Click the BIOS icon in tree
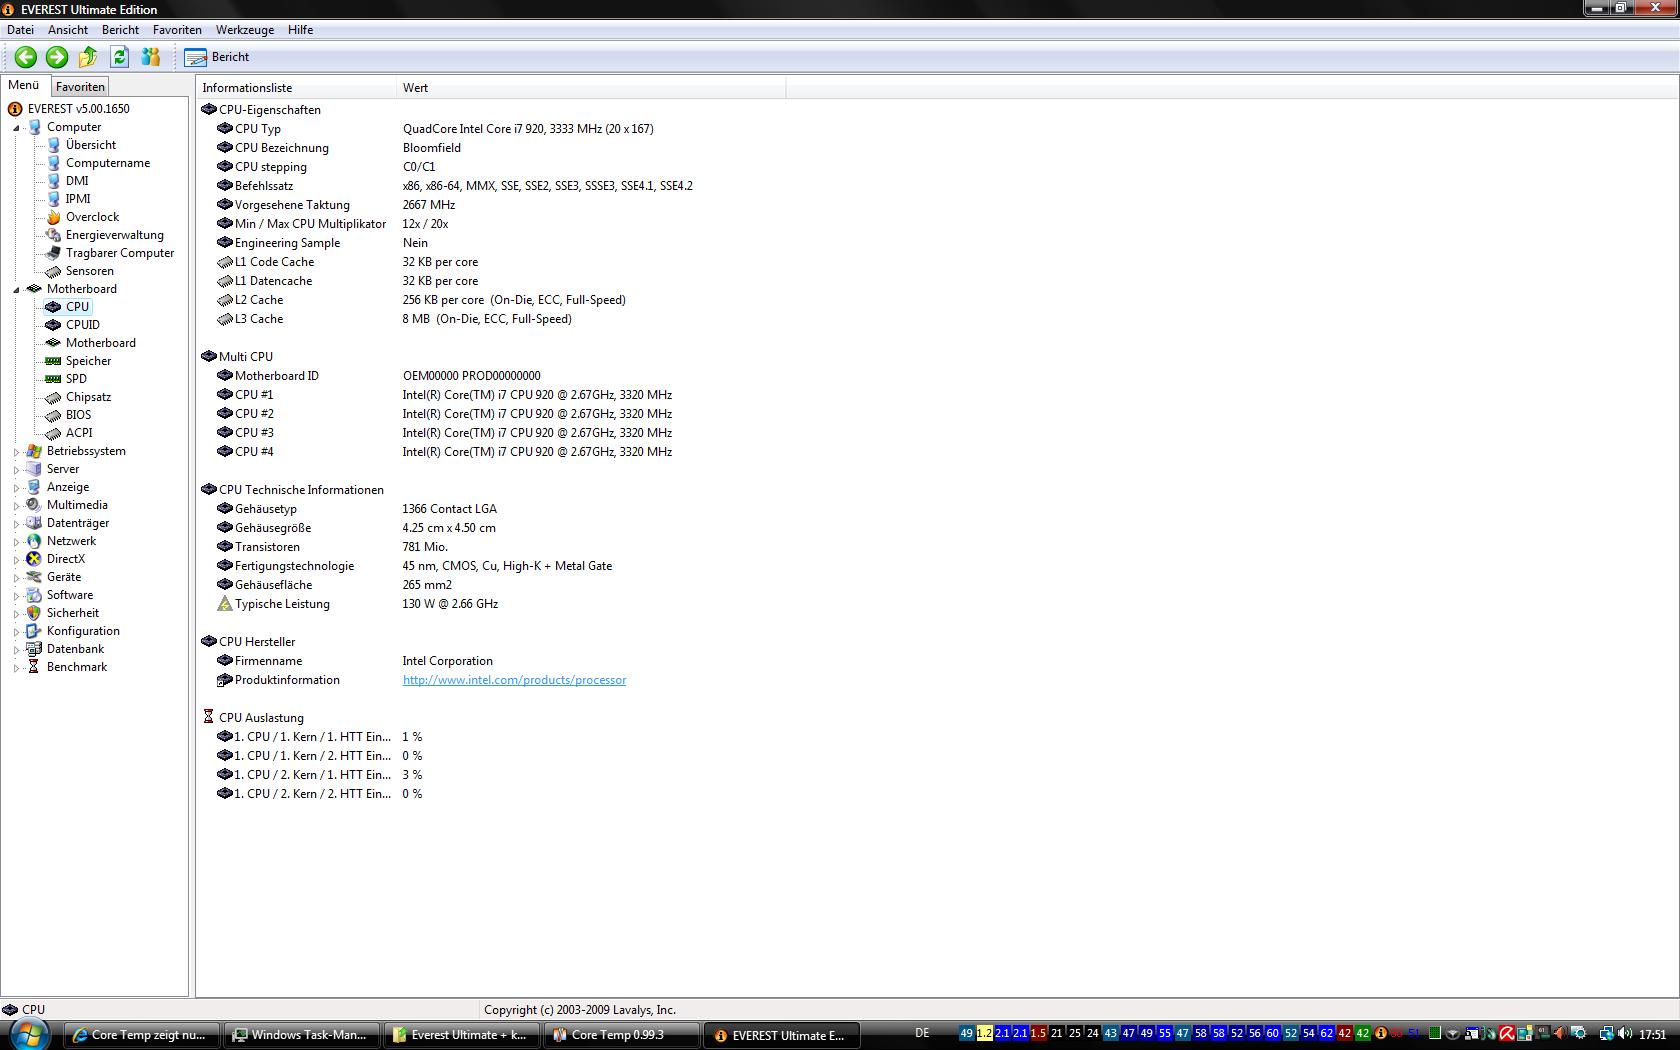 [53, 415]
